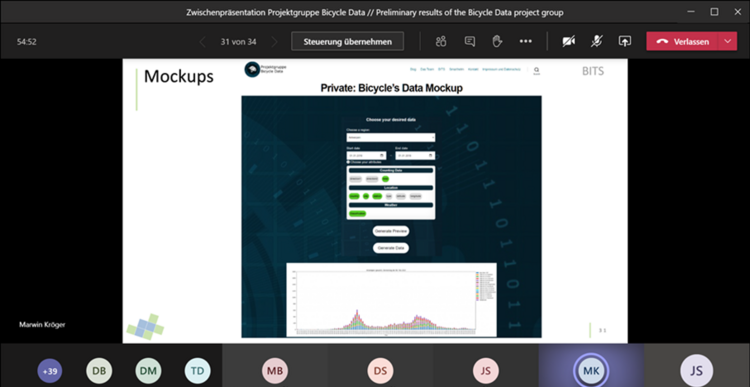Select the MK active speaker avatar
Screen dimensions: 750x387
pos(591,370)
